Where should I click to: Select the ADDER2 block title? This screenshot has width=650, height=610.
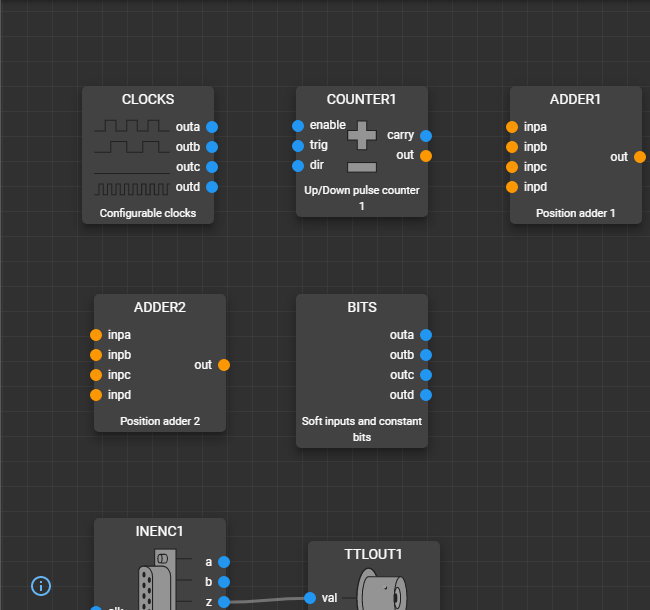(160, 307)
